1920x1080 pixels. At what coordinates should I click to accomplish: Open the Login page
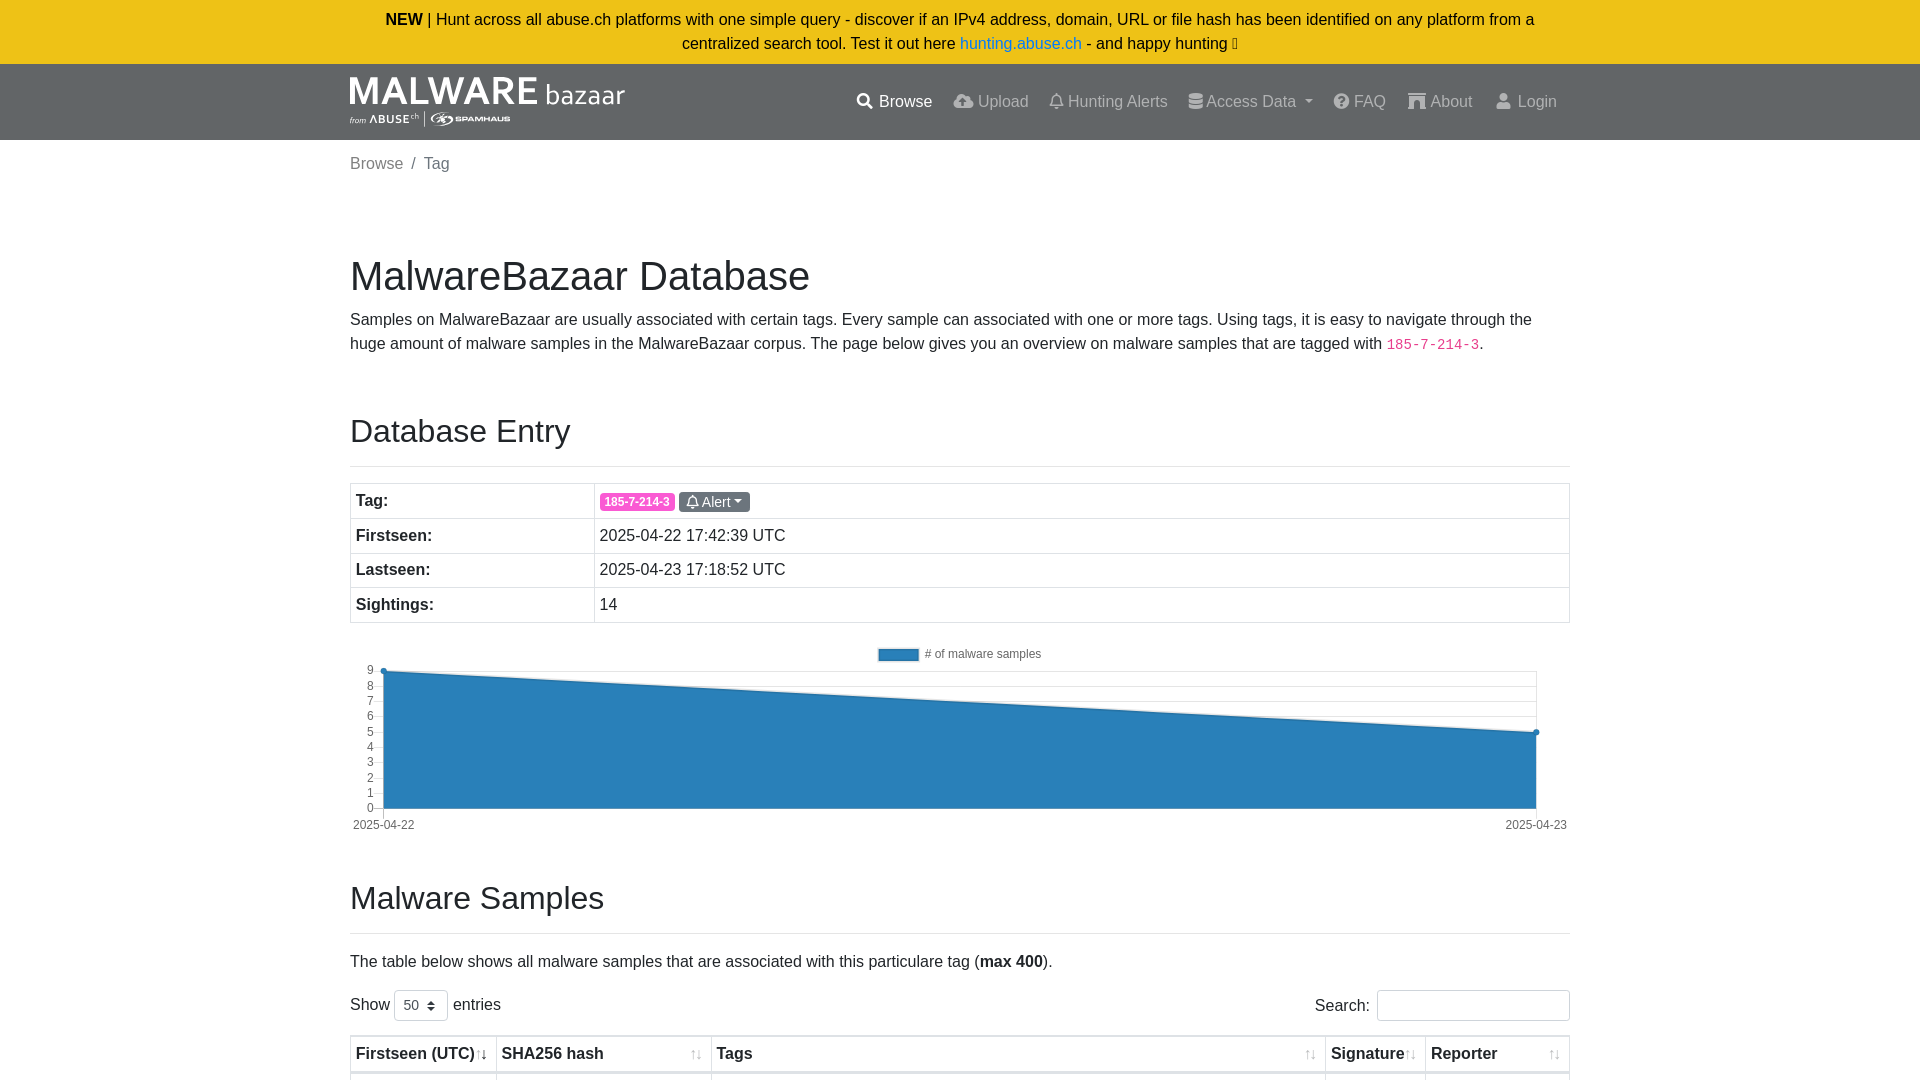pos(1526,102)
